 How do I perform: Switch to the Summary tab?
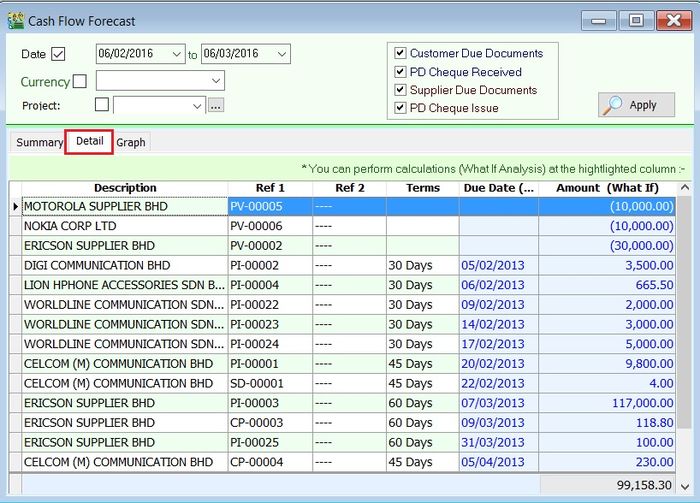39,142
